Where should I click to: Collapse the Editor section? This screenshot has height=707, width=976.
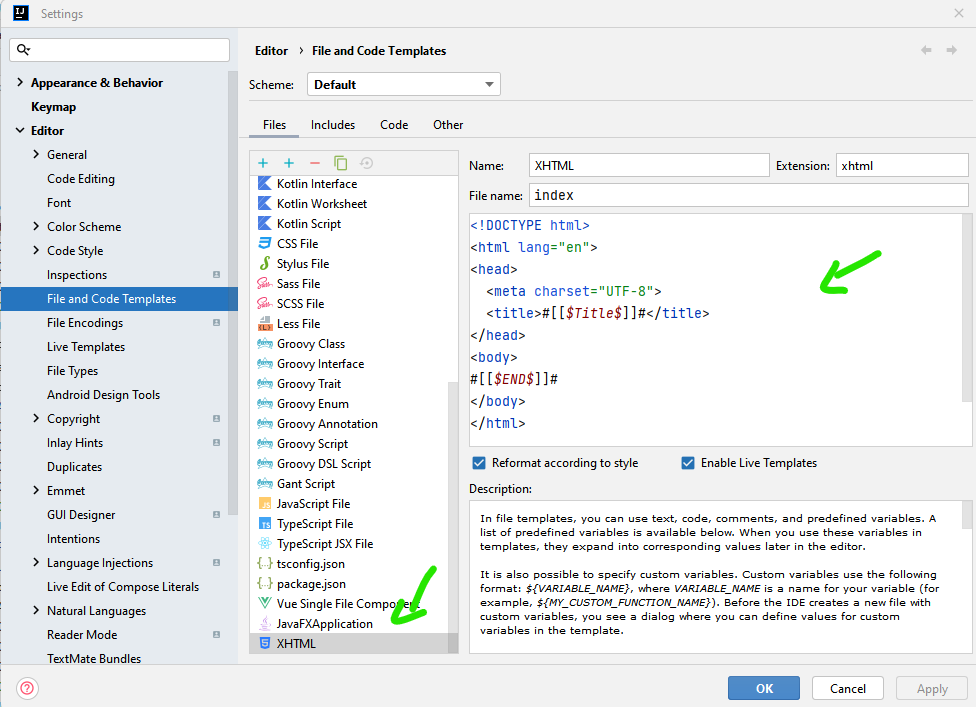click(x=20, y=131)
